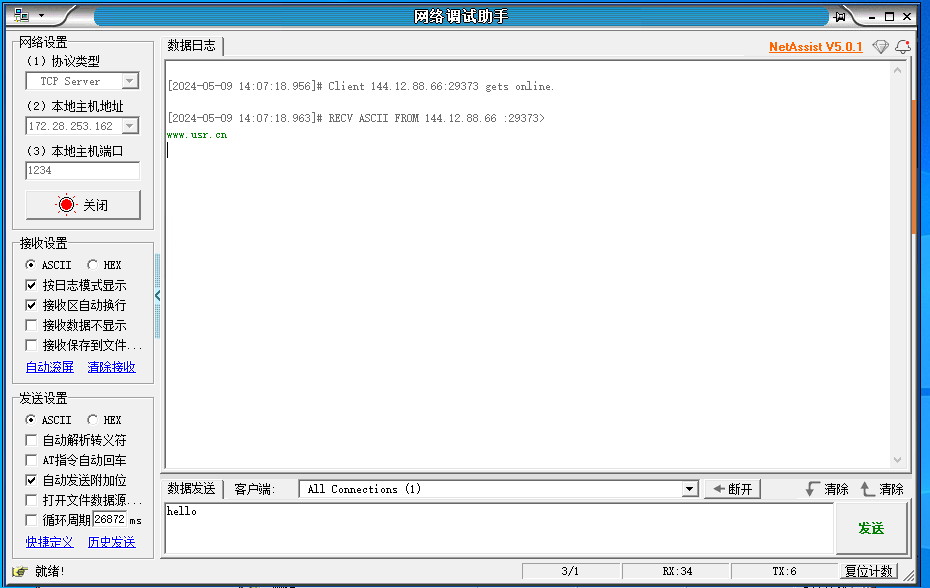Collapse the left settings panel arrow
930x588 pixels.
pyautogui.click(x=157, y=295)
